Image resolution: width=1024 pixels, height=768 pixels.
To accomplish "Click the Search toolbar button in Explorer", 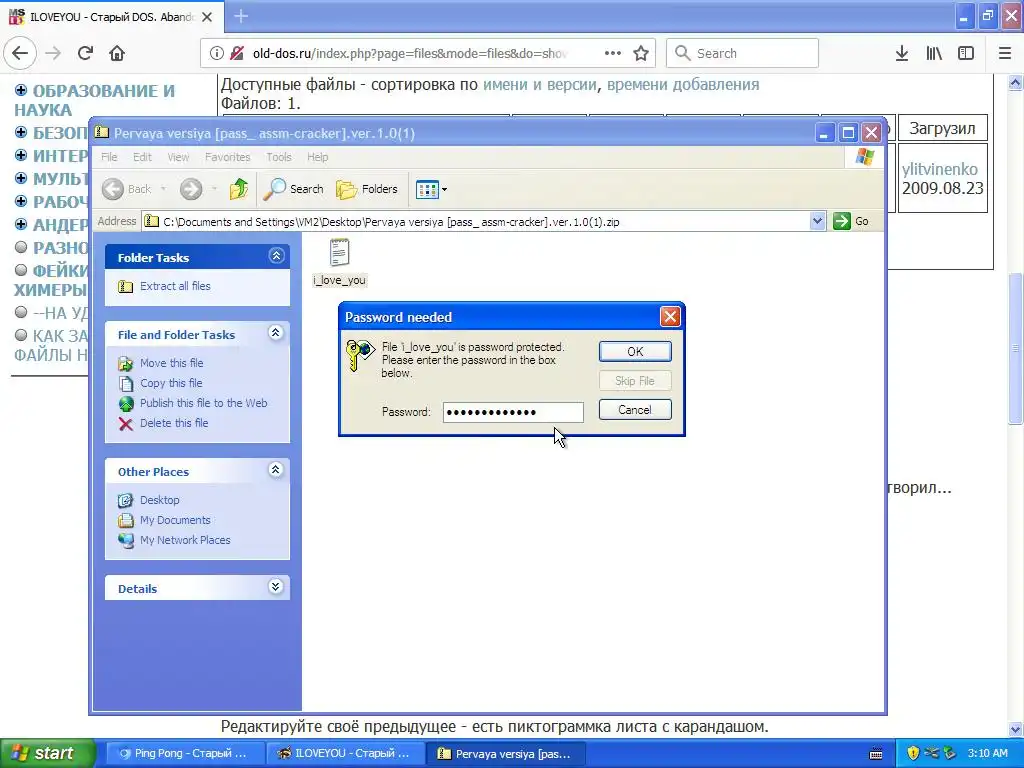I will [293, 189].
